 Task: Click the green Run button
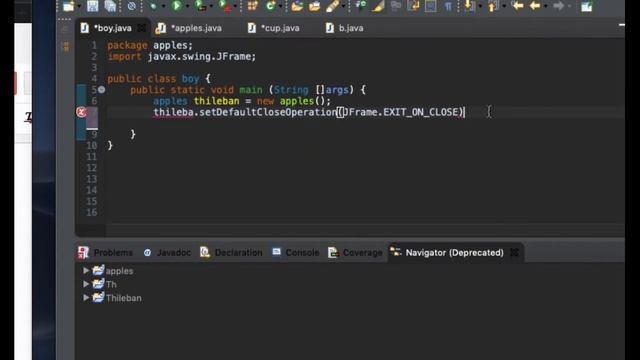coord(177,5)
